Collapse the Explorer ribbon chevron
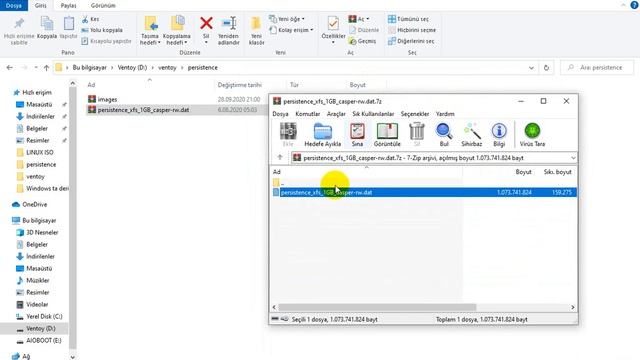 click(x=623, y=5)
